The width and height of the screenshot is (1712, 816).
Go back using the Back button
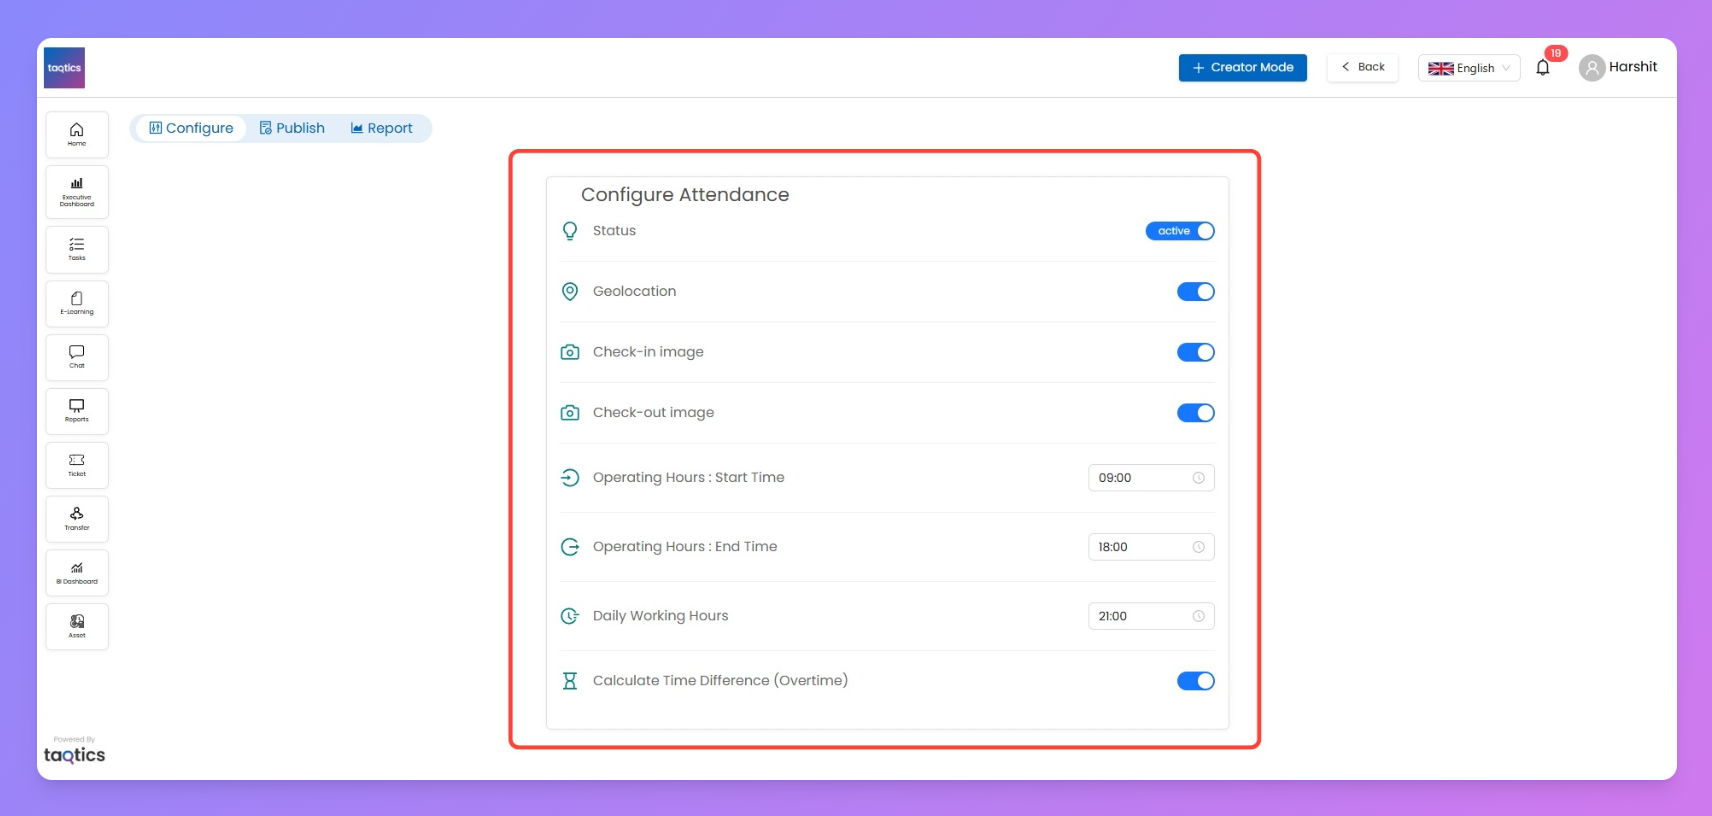[x=1363, y=67]
